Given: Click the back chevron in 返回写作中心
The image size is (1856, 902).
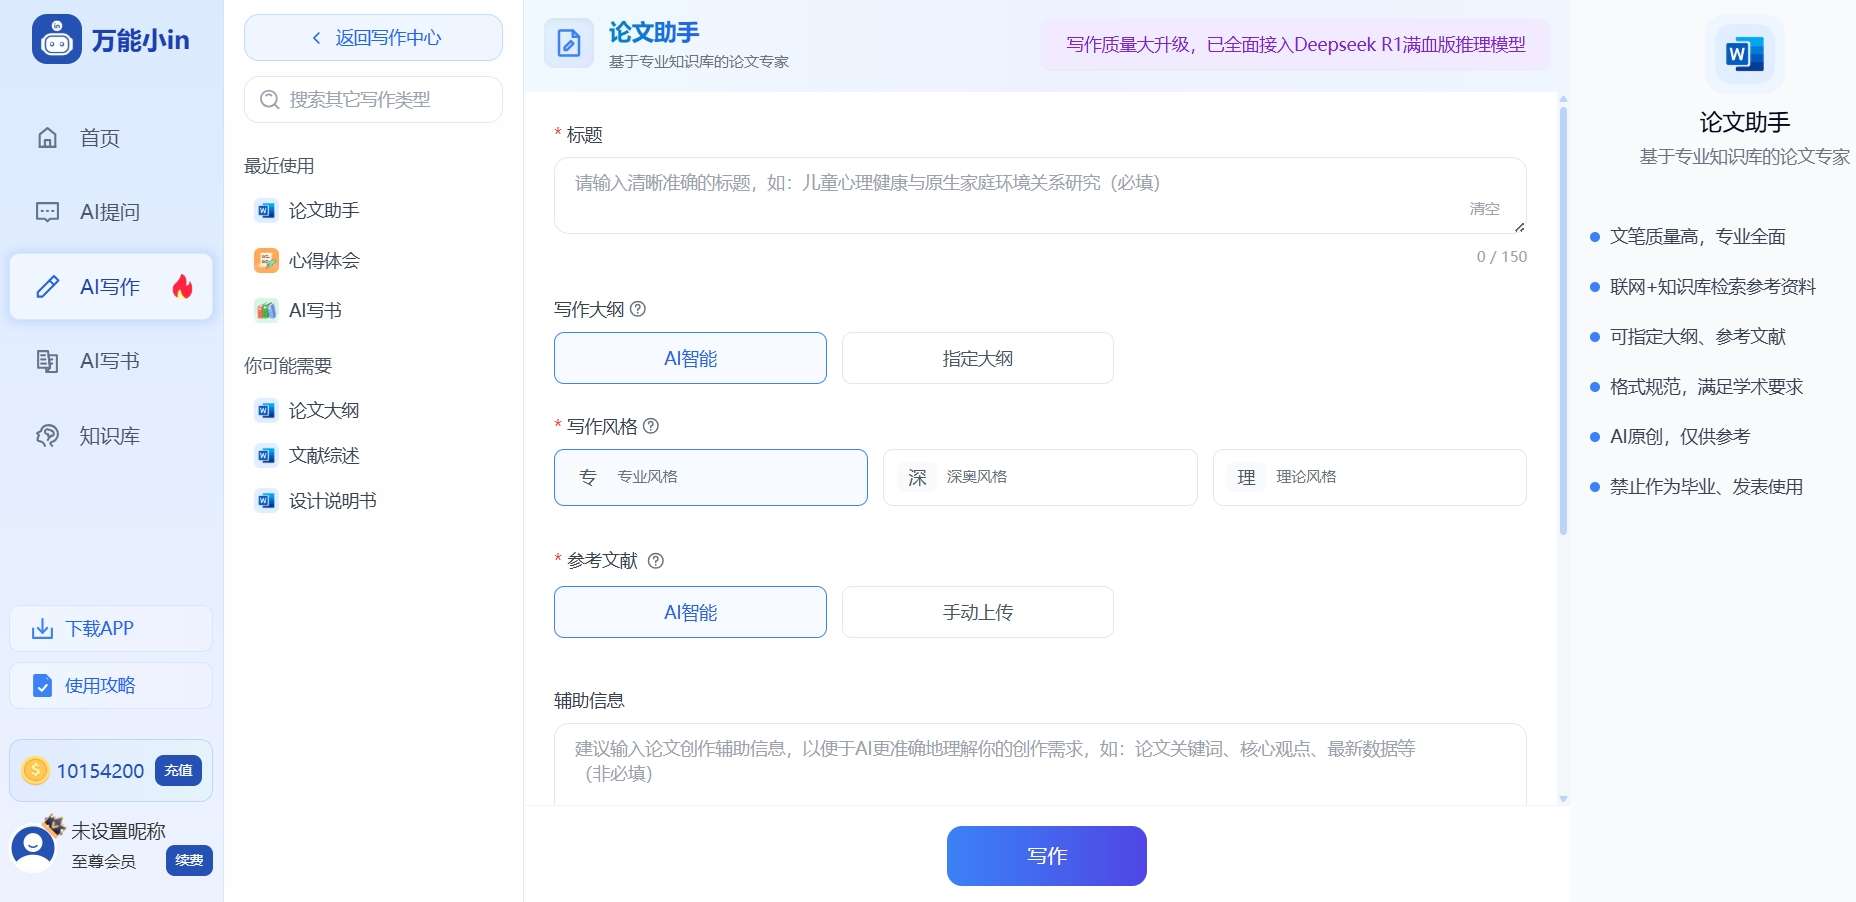Looking at the screenshot, I should pyautogui.click(x=317, y=38).
